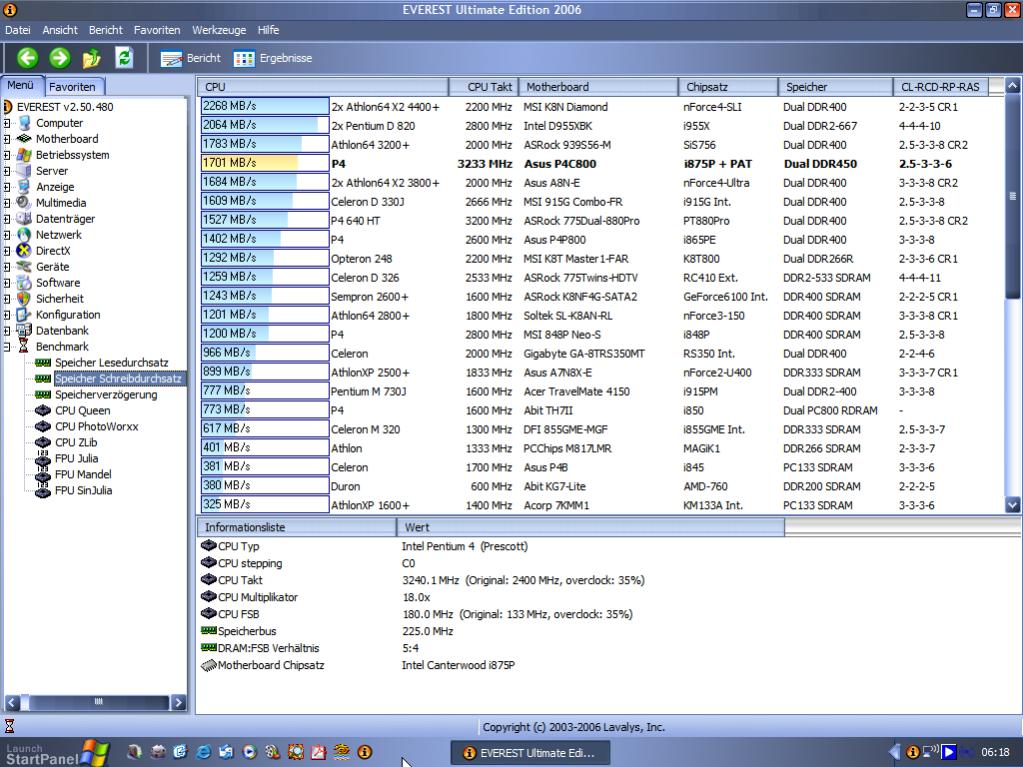
Task: Click the green Back arrow toolbar icon
Action: (x=27, y=58)
